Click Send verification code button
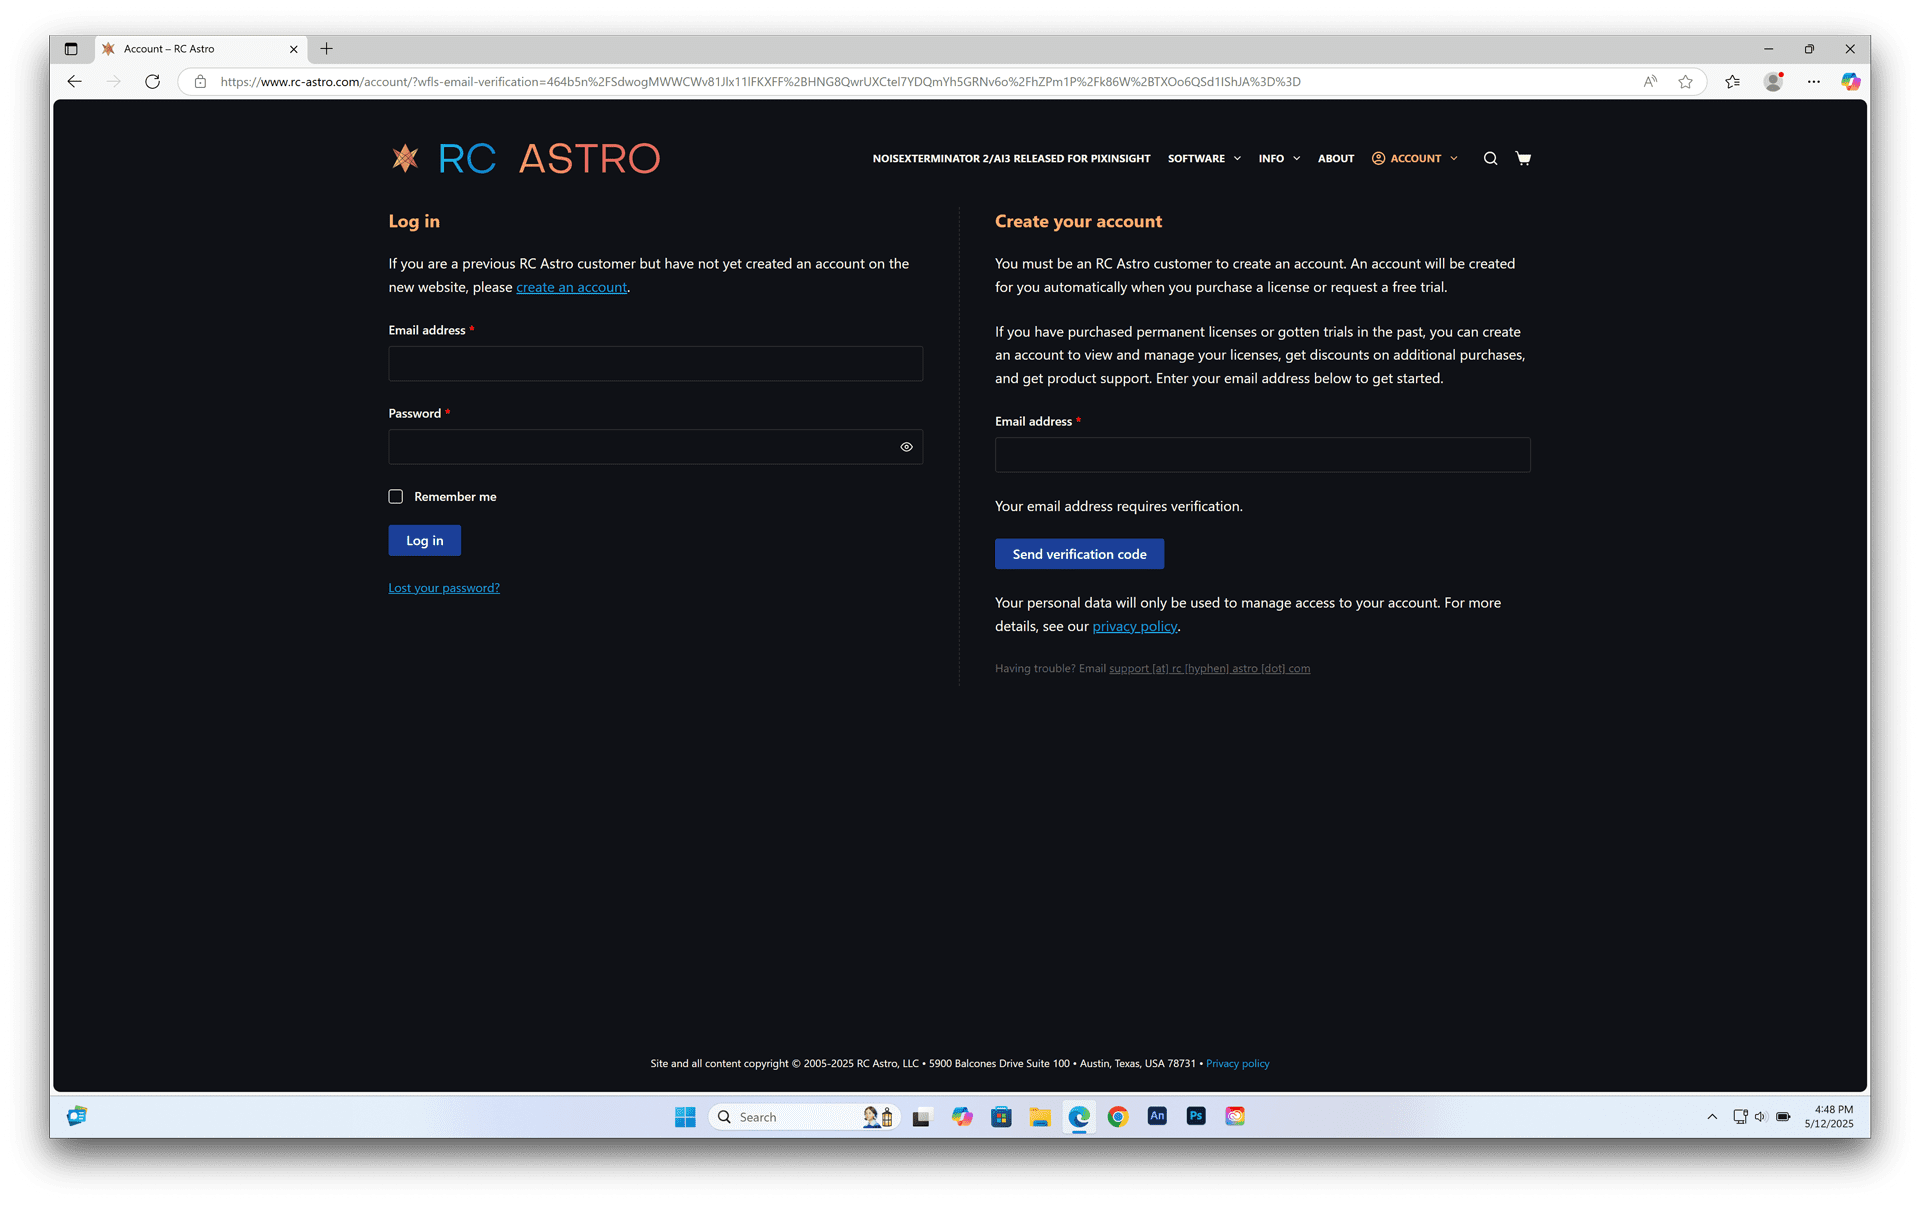1920x1205 pixels. pos(1079,554)
